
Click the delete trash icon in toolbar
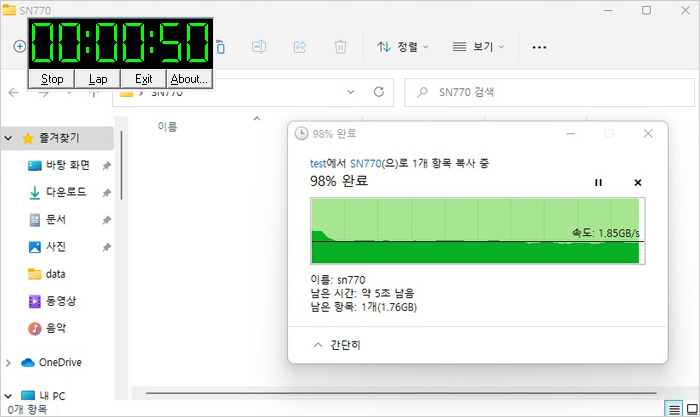340,46
